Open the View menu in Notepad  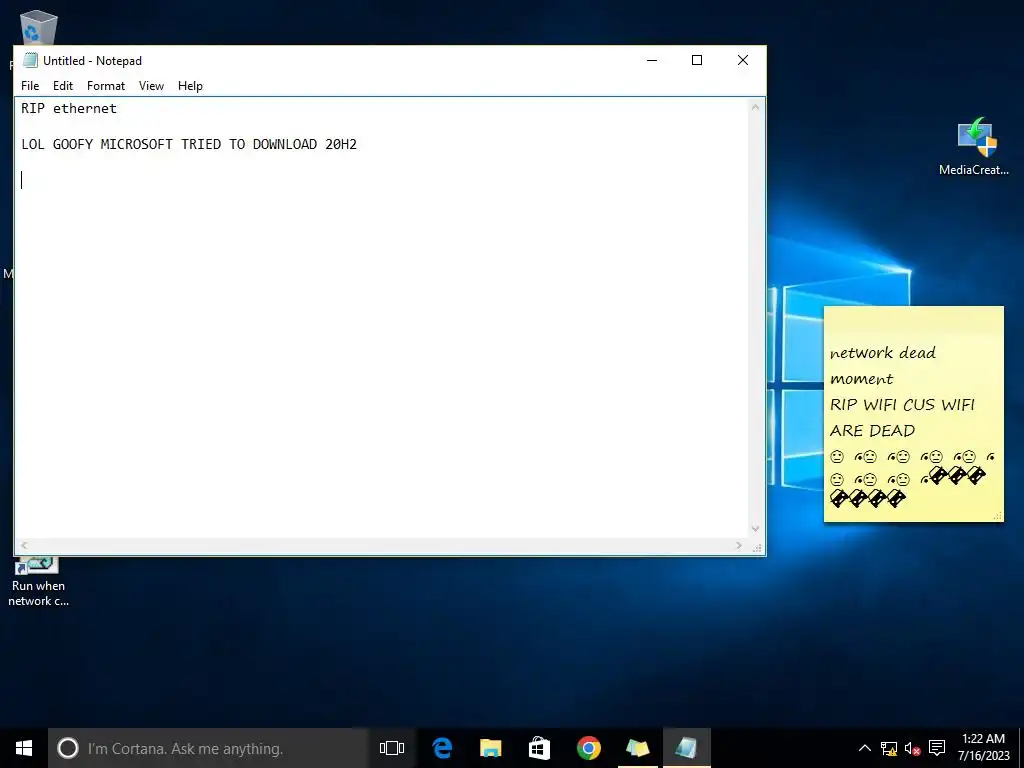coord(151,86)
